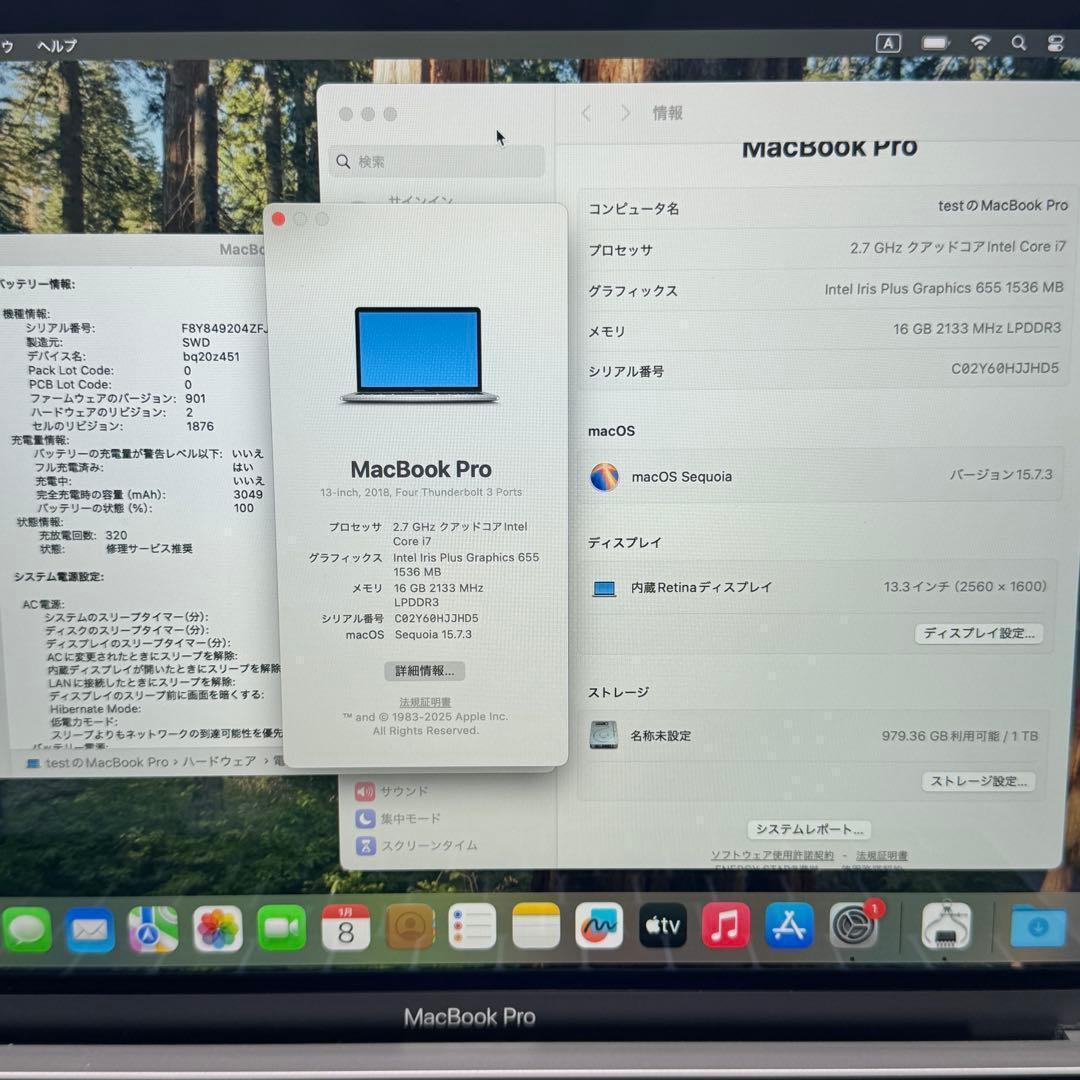The width and height of the screenshot is (1080, 1080).
Task: Select the 内蔵Retinaディスプレイ display icon
Action: [x=604, y=588]
